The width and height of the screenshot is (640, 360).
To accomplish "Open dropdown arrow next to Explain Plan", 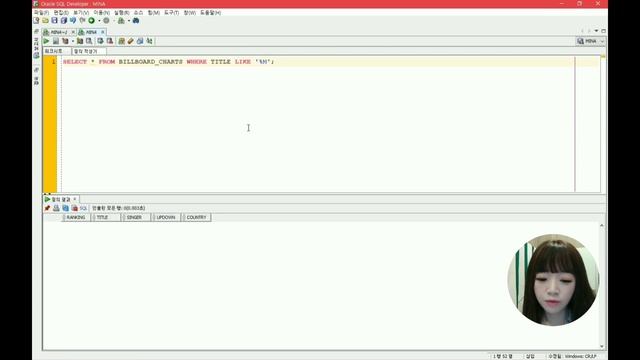I will pos(73,41).
